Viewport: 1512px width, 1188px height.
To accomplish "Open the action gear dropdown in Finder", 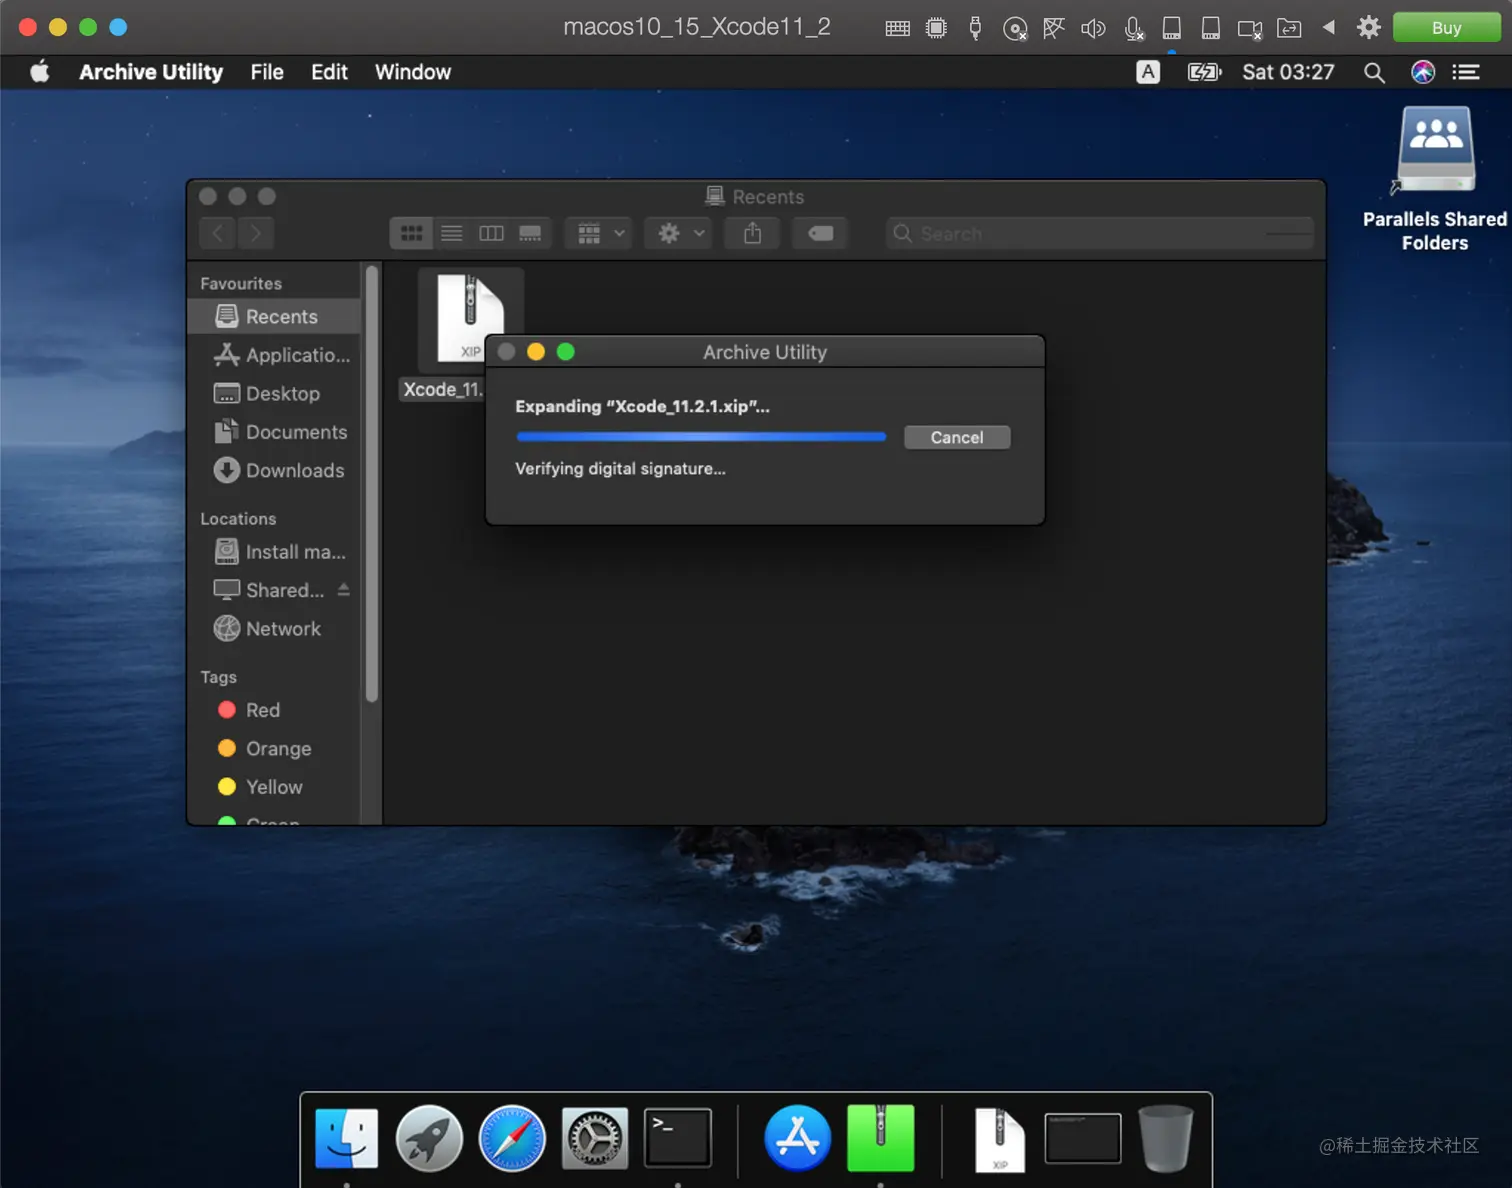I will point(679,233).
